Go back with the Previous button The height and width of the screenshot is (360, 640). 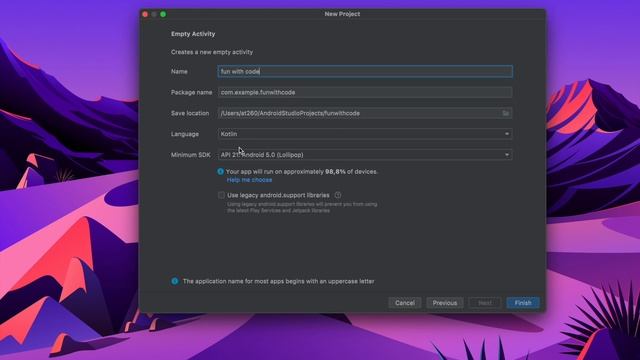coord(445,303)
